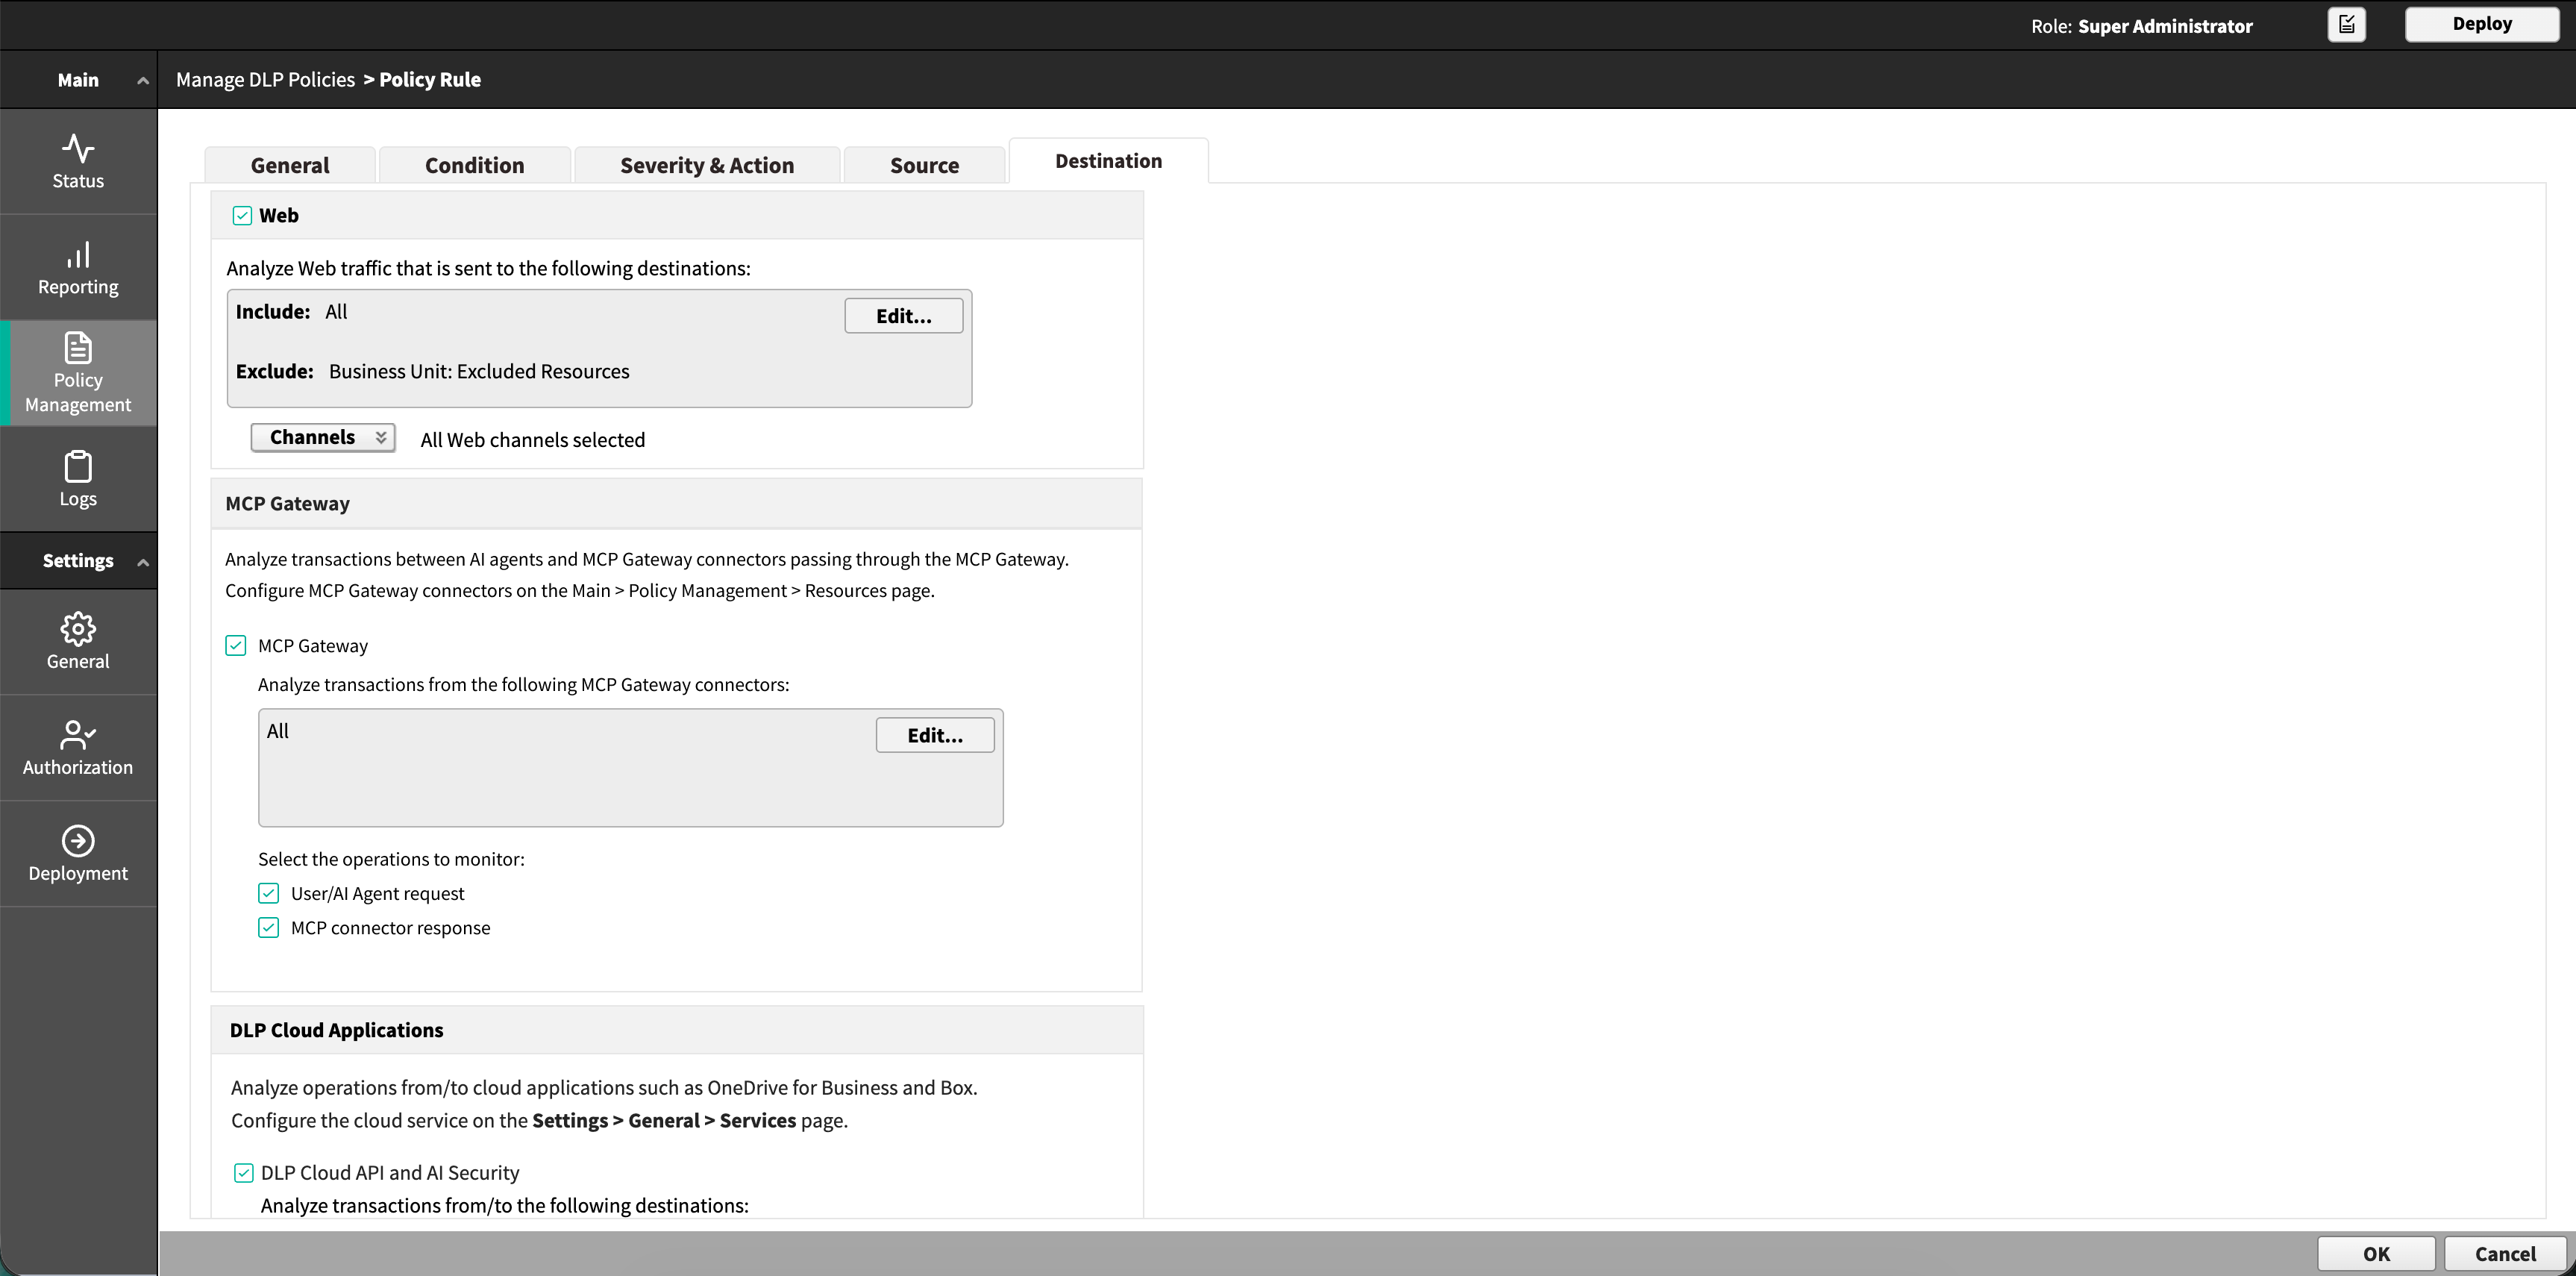Image resolution: width=2576 pixels, height=1276 pixels.
Task: Expand the Channels dropdown
Action: pyautogui.click(x=323, y=437)
